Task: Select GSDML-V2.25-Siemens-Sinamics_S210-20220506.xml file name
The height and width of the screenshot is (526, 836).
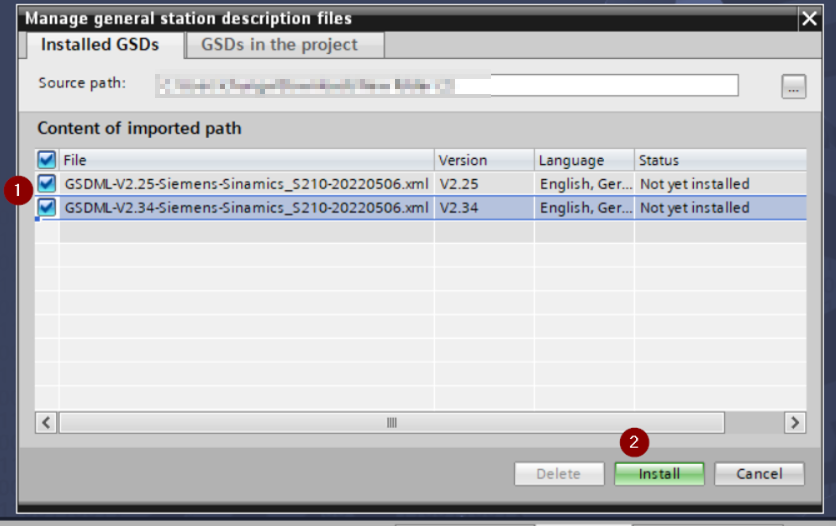Action: 246,184
